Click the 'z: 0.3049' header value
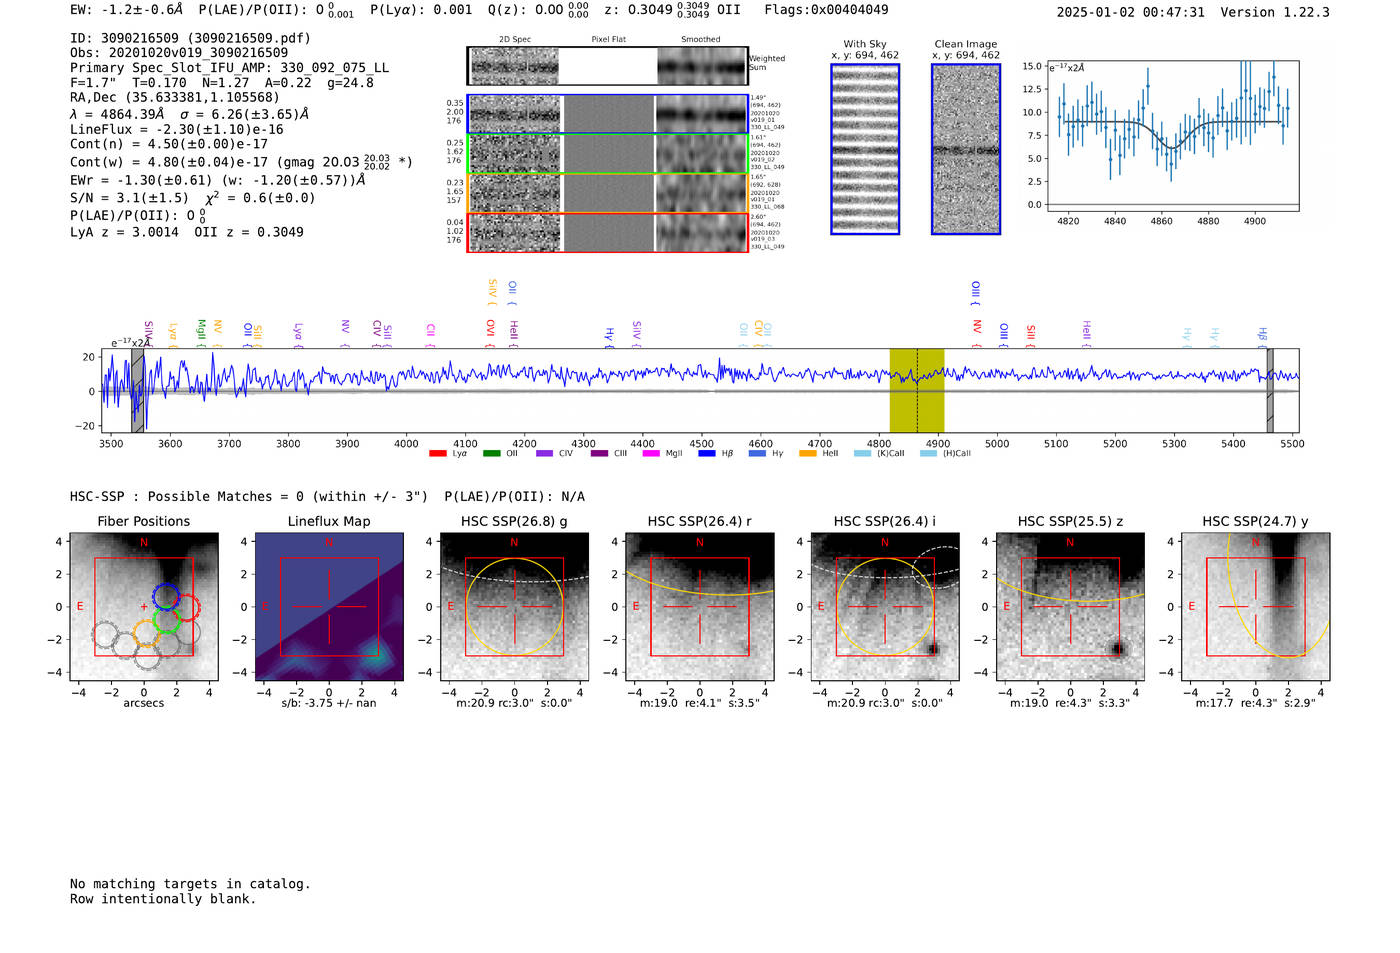This screenshot has height=953, width=1400. 638,10
